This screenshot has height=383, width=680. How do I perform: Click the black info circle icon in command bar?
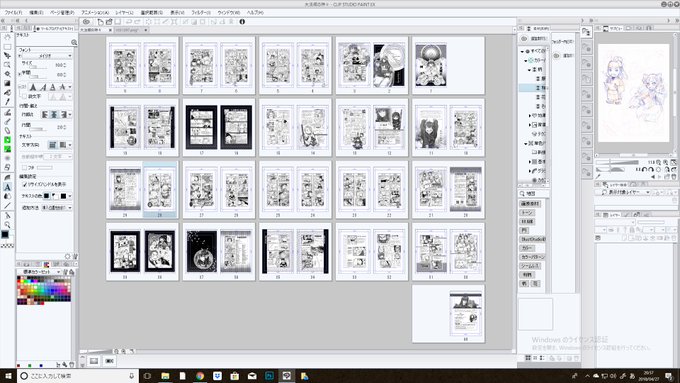click(242, 22)
